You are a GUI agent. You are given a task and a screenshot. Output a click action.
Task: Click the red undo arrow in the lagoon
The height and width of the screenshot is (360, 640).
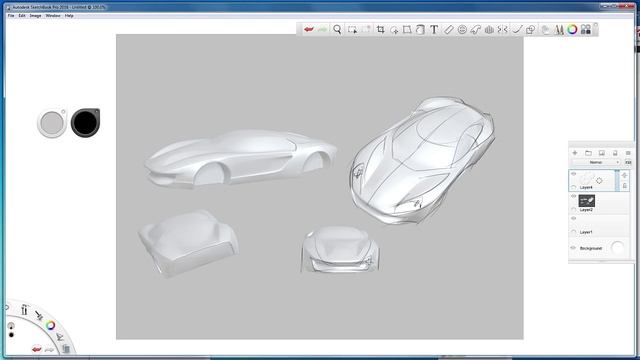point(37,349)
